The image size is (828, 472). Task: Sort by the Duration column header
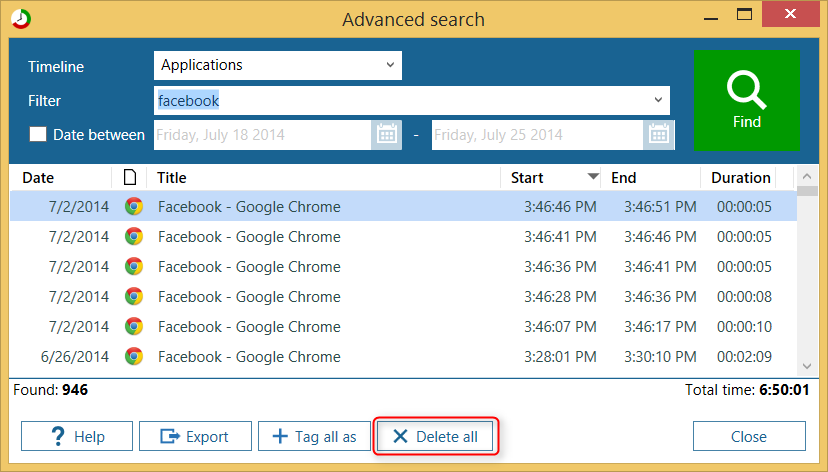[x=740, y=178]
